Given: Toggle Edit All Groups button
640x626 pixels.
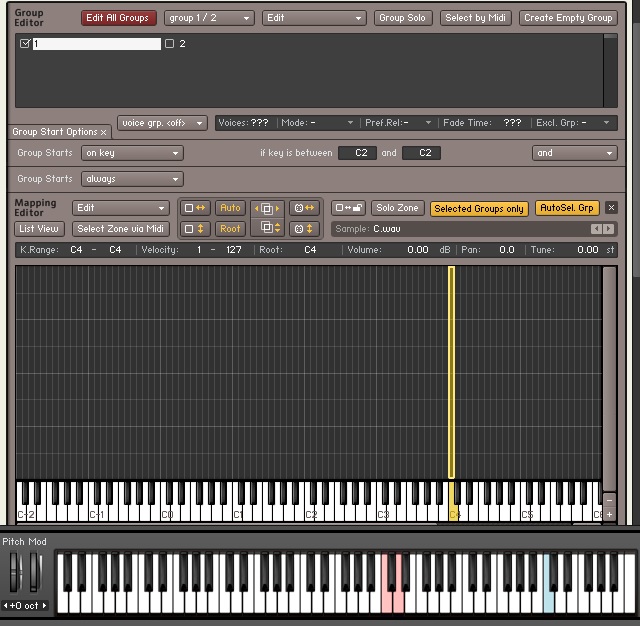Looking at the screenshot, I should point(118,18).
